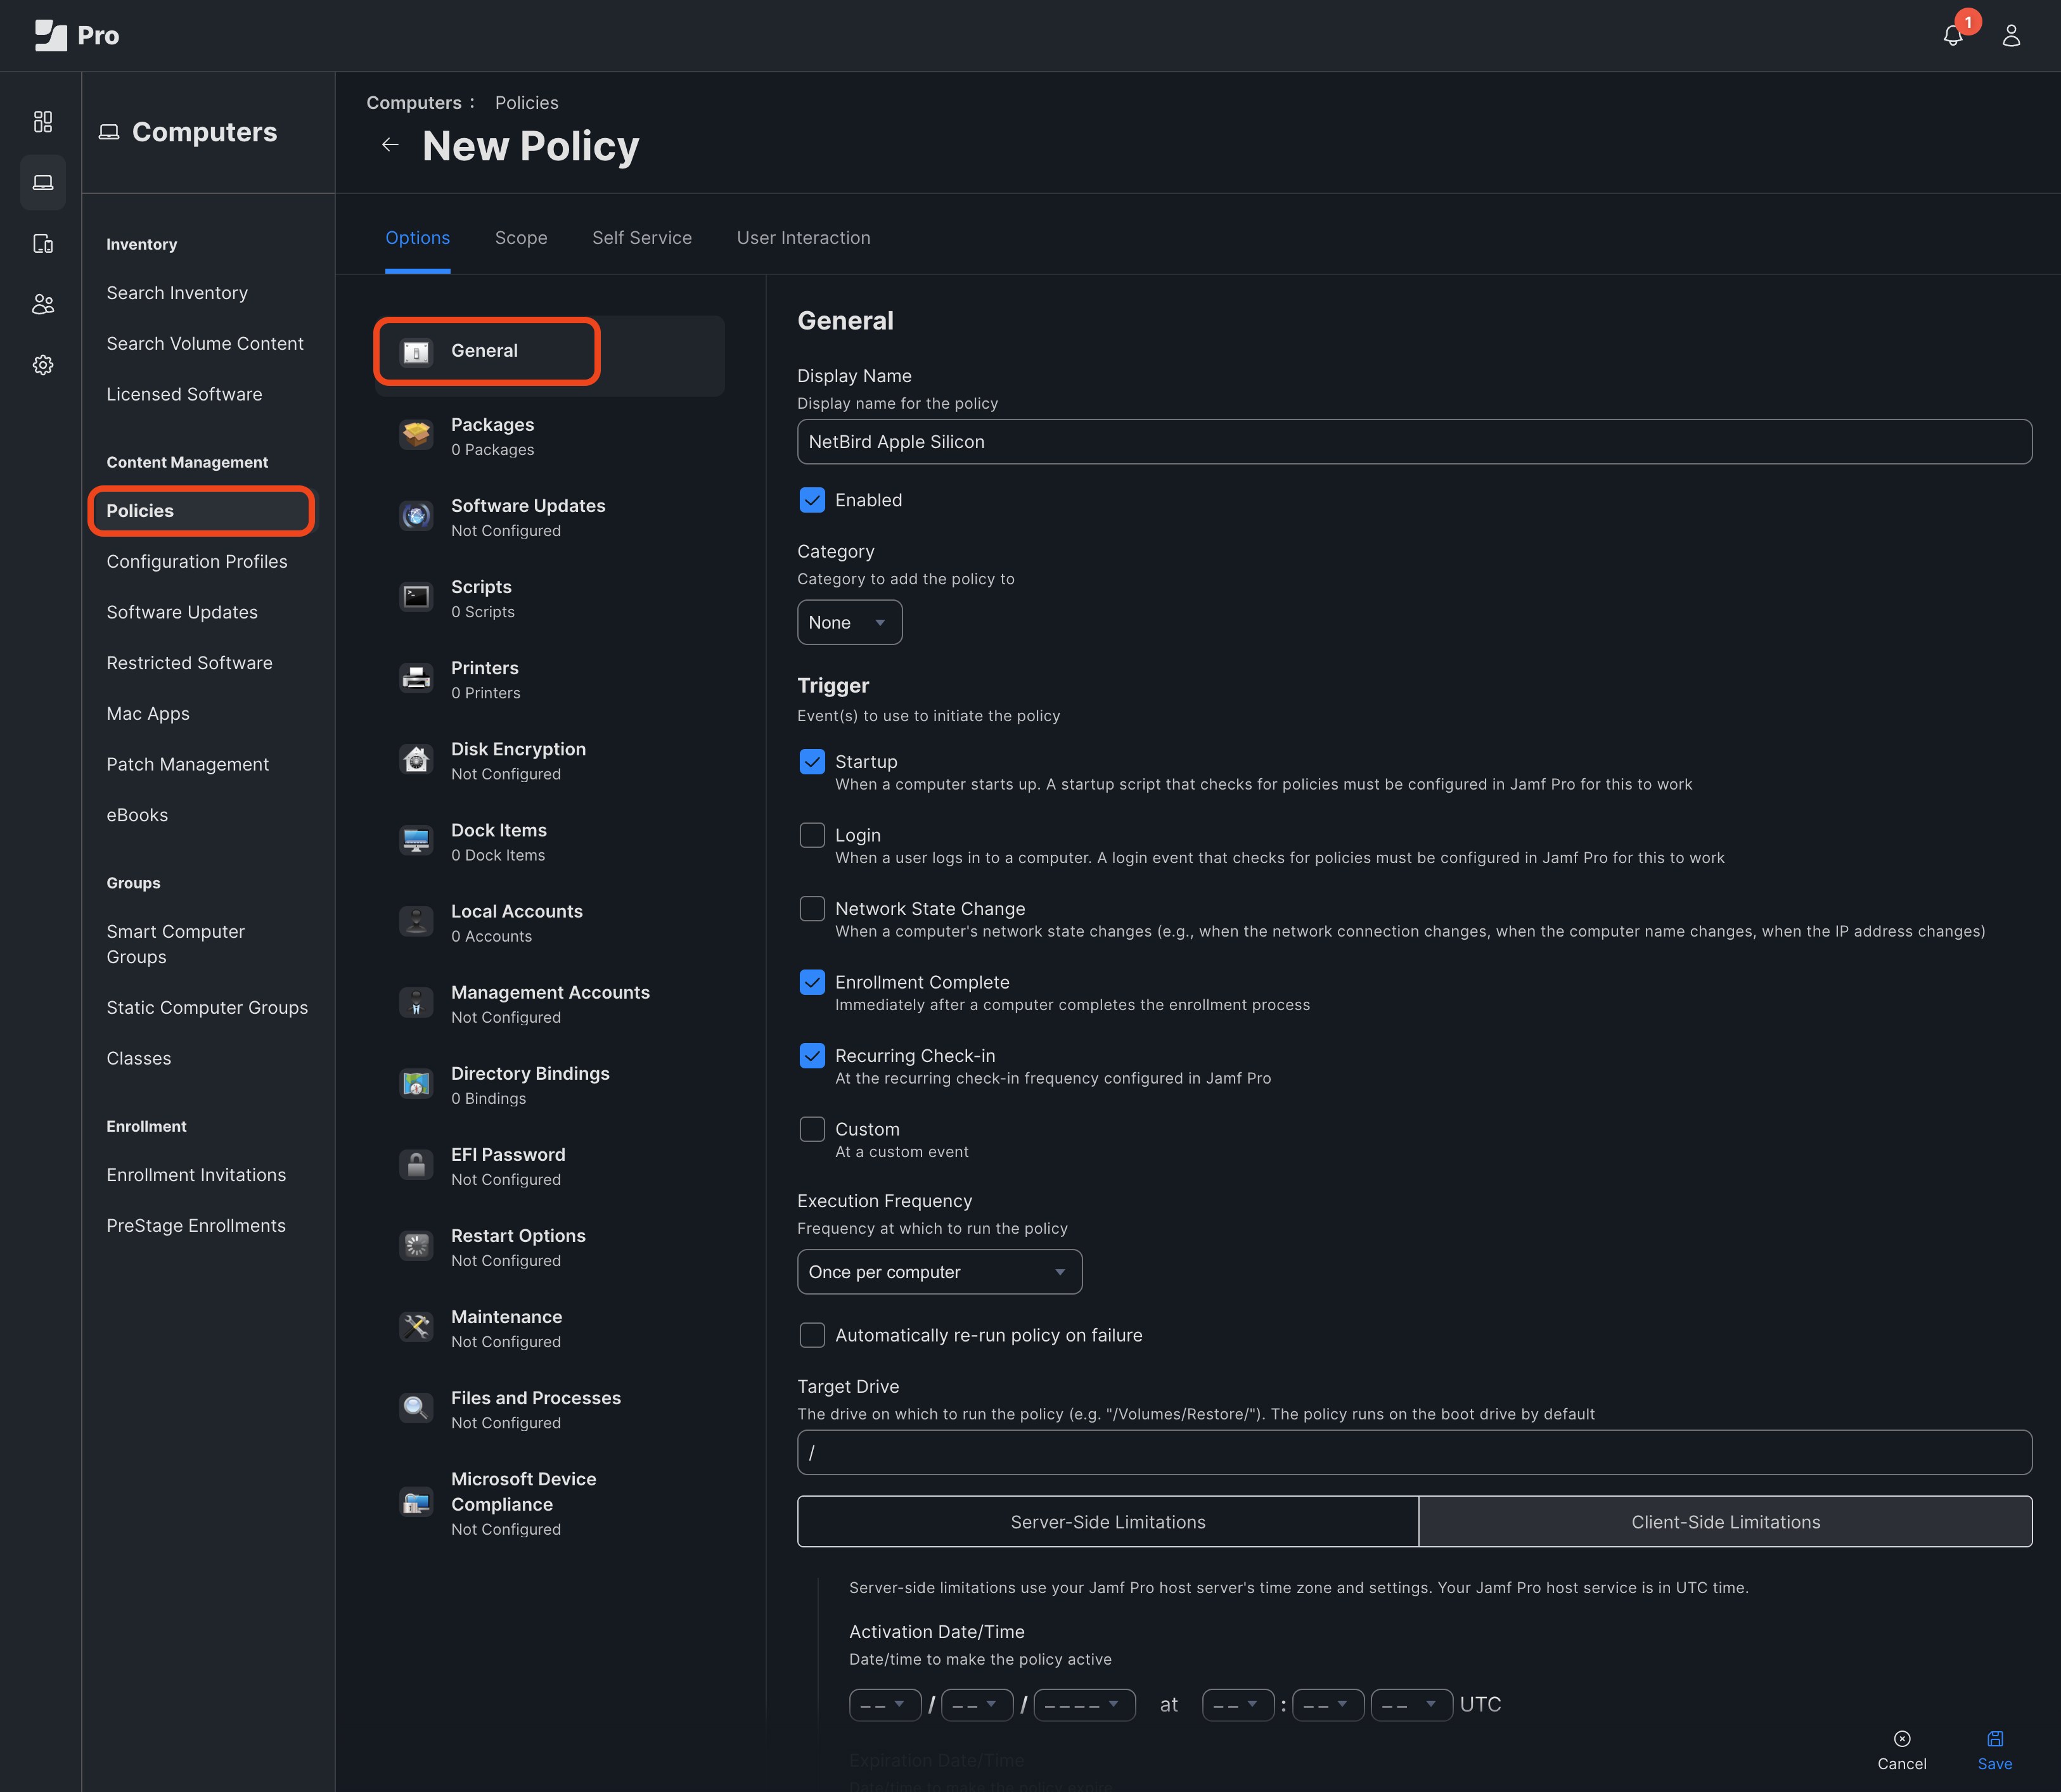This screenshot has height=1792, width=2061.
Task: Open the Scripts payload icon
Action: (x=416, y=597)
